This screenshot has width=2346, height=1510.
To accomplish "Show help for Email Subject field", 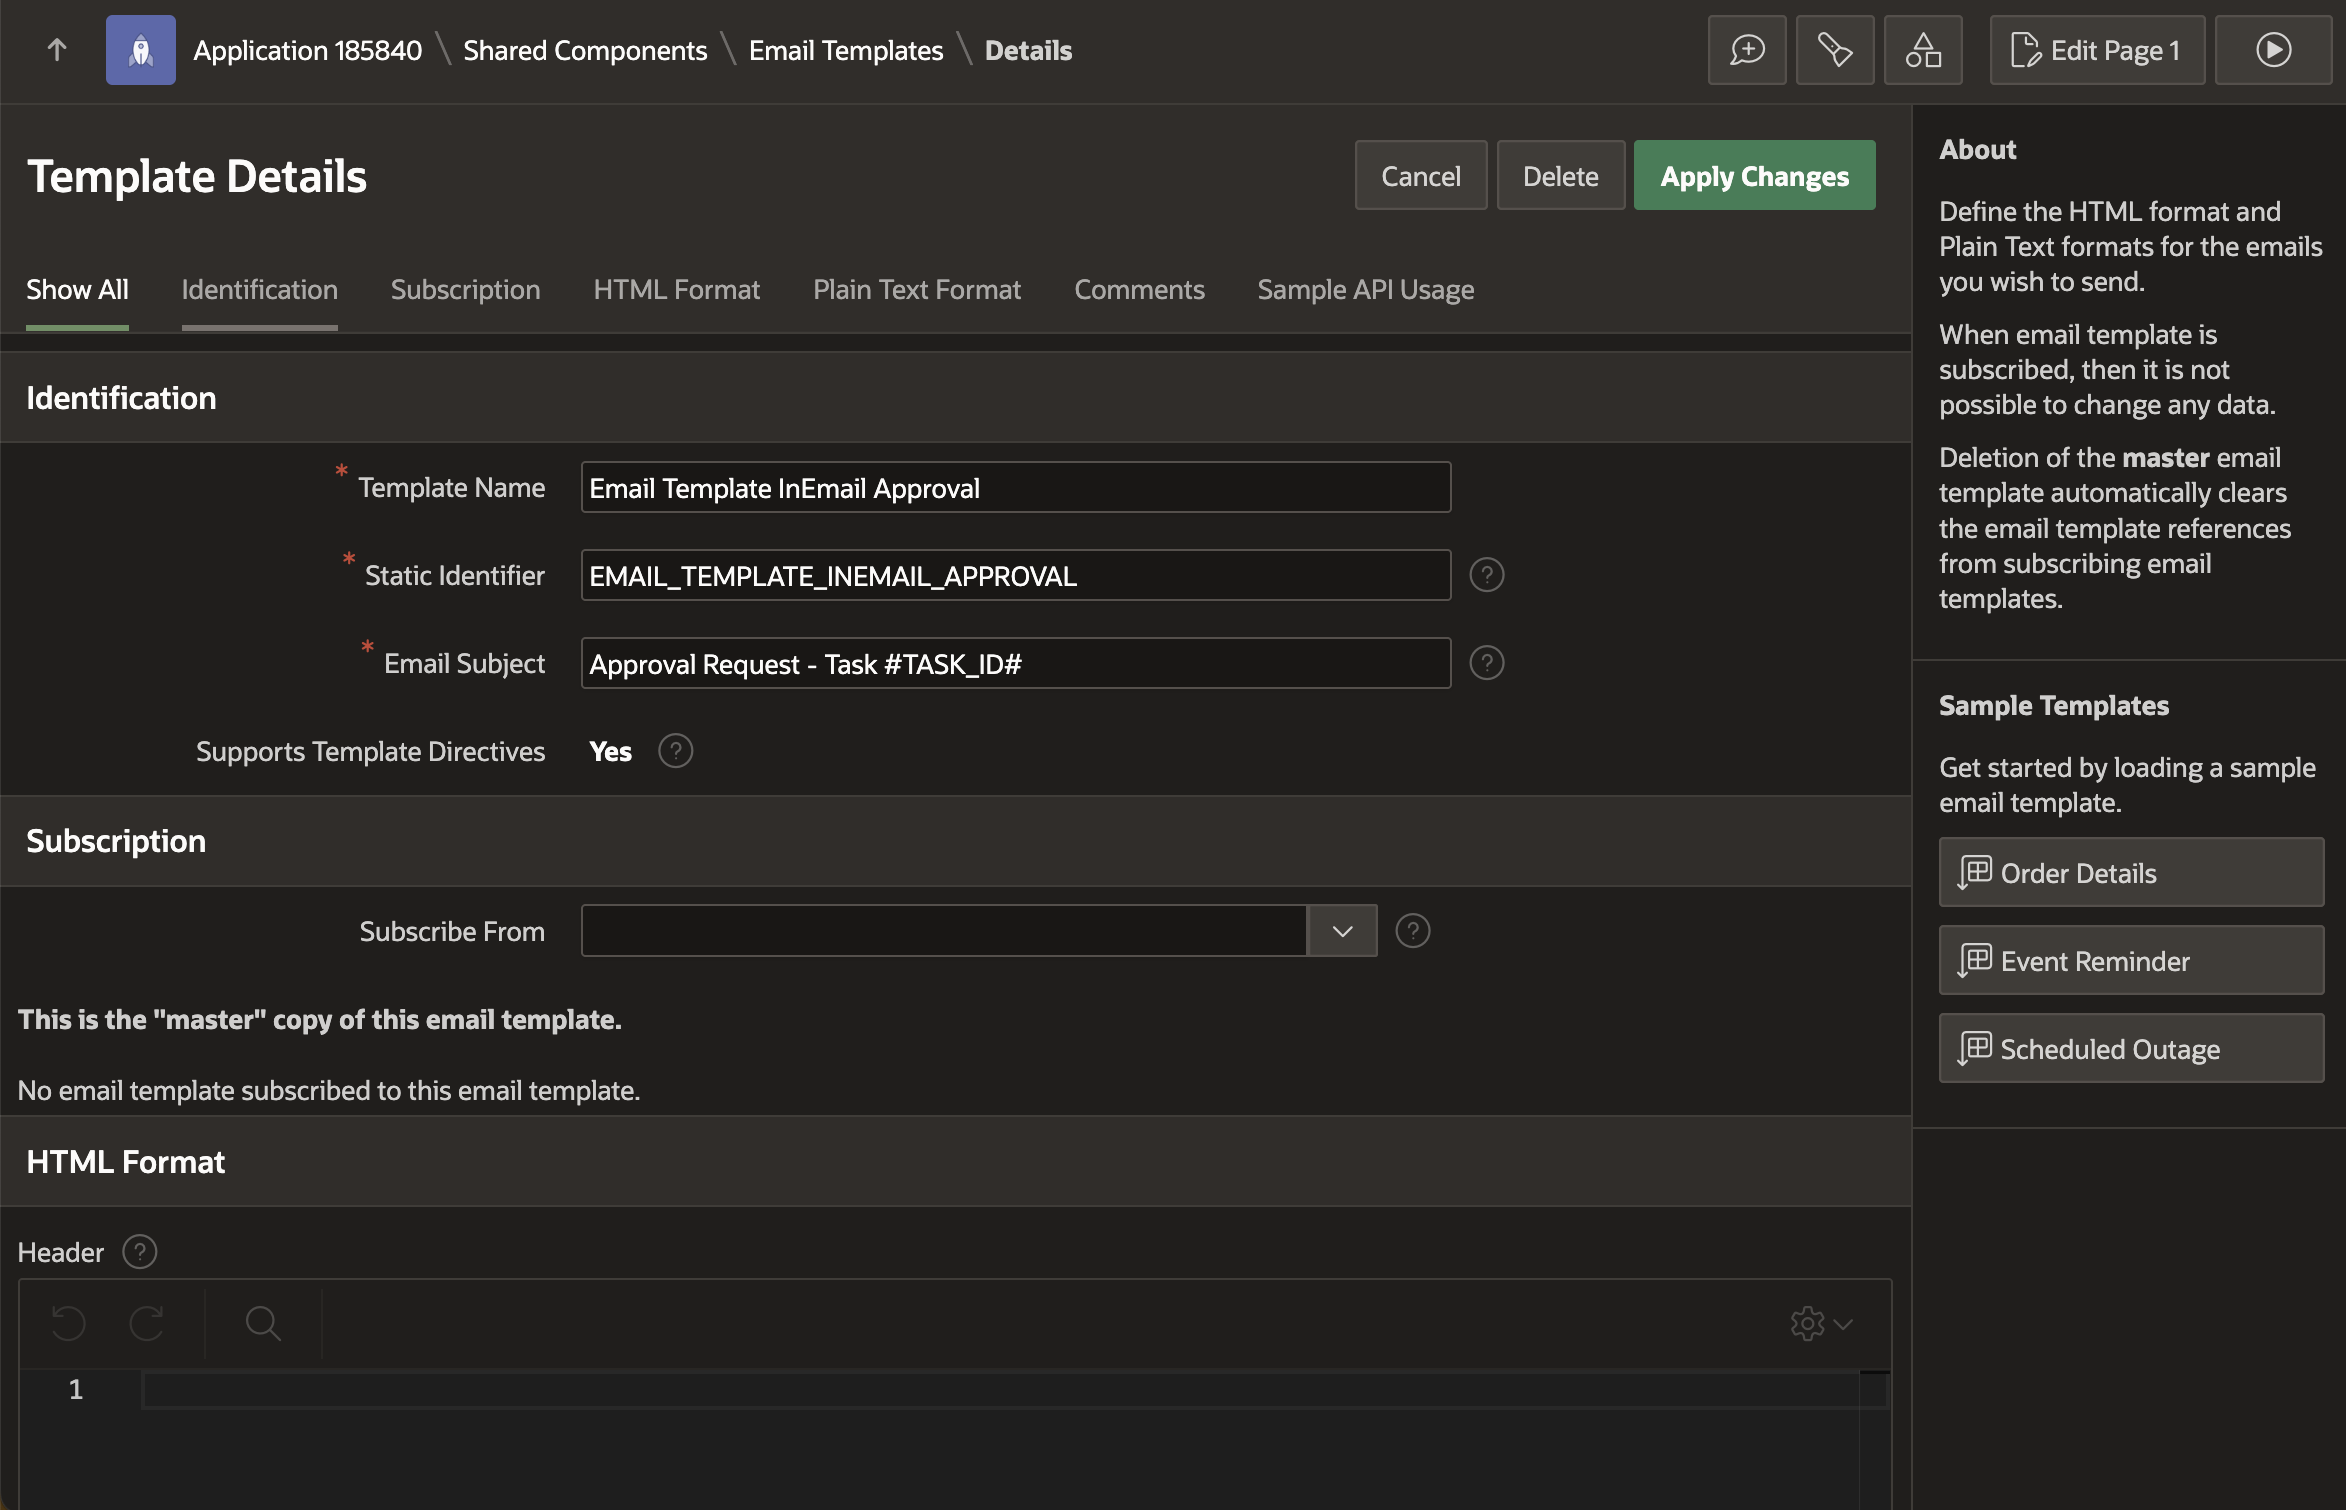I will pos(1486,663).
